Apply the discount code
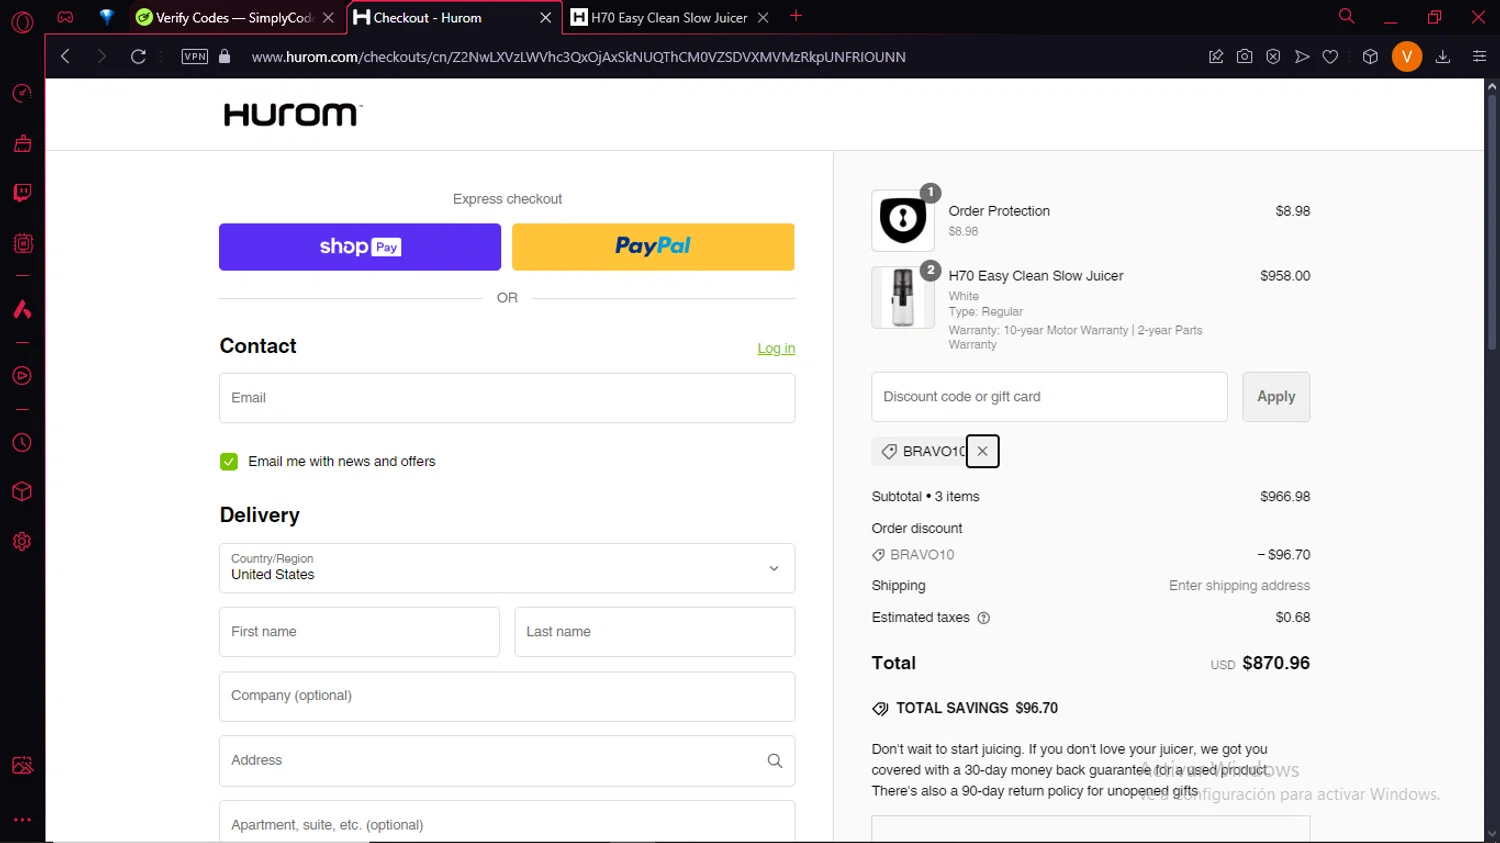This screenshot has height=843, width=1500. point(1276,397)
